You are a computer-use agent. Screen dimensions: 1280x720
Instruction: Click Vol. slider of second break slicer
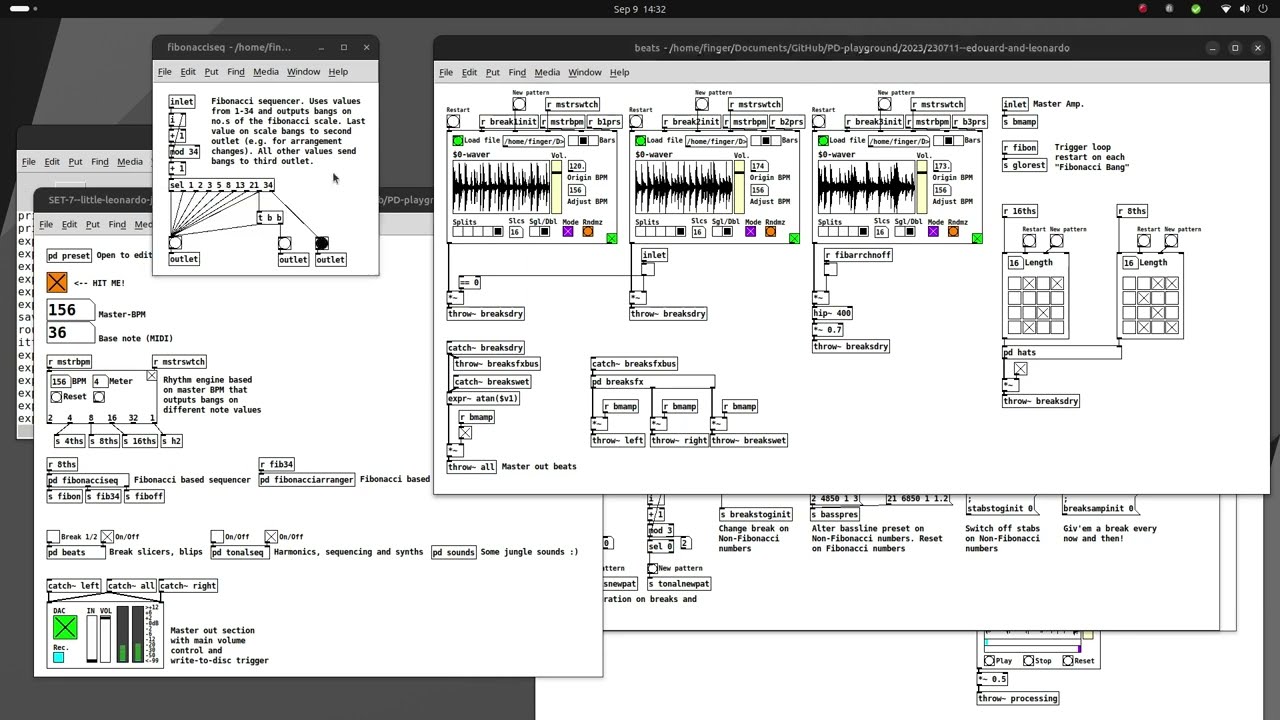[740, 189]
